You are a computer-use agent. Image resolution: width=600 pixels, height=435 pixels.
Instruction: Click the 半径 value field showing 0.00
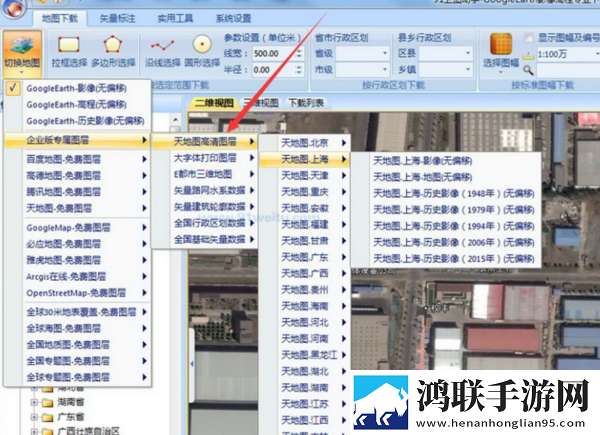click(x=274, y=70)
